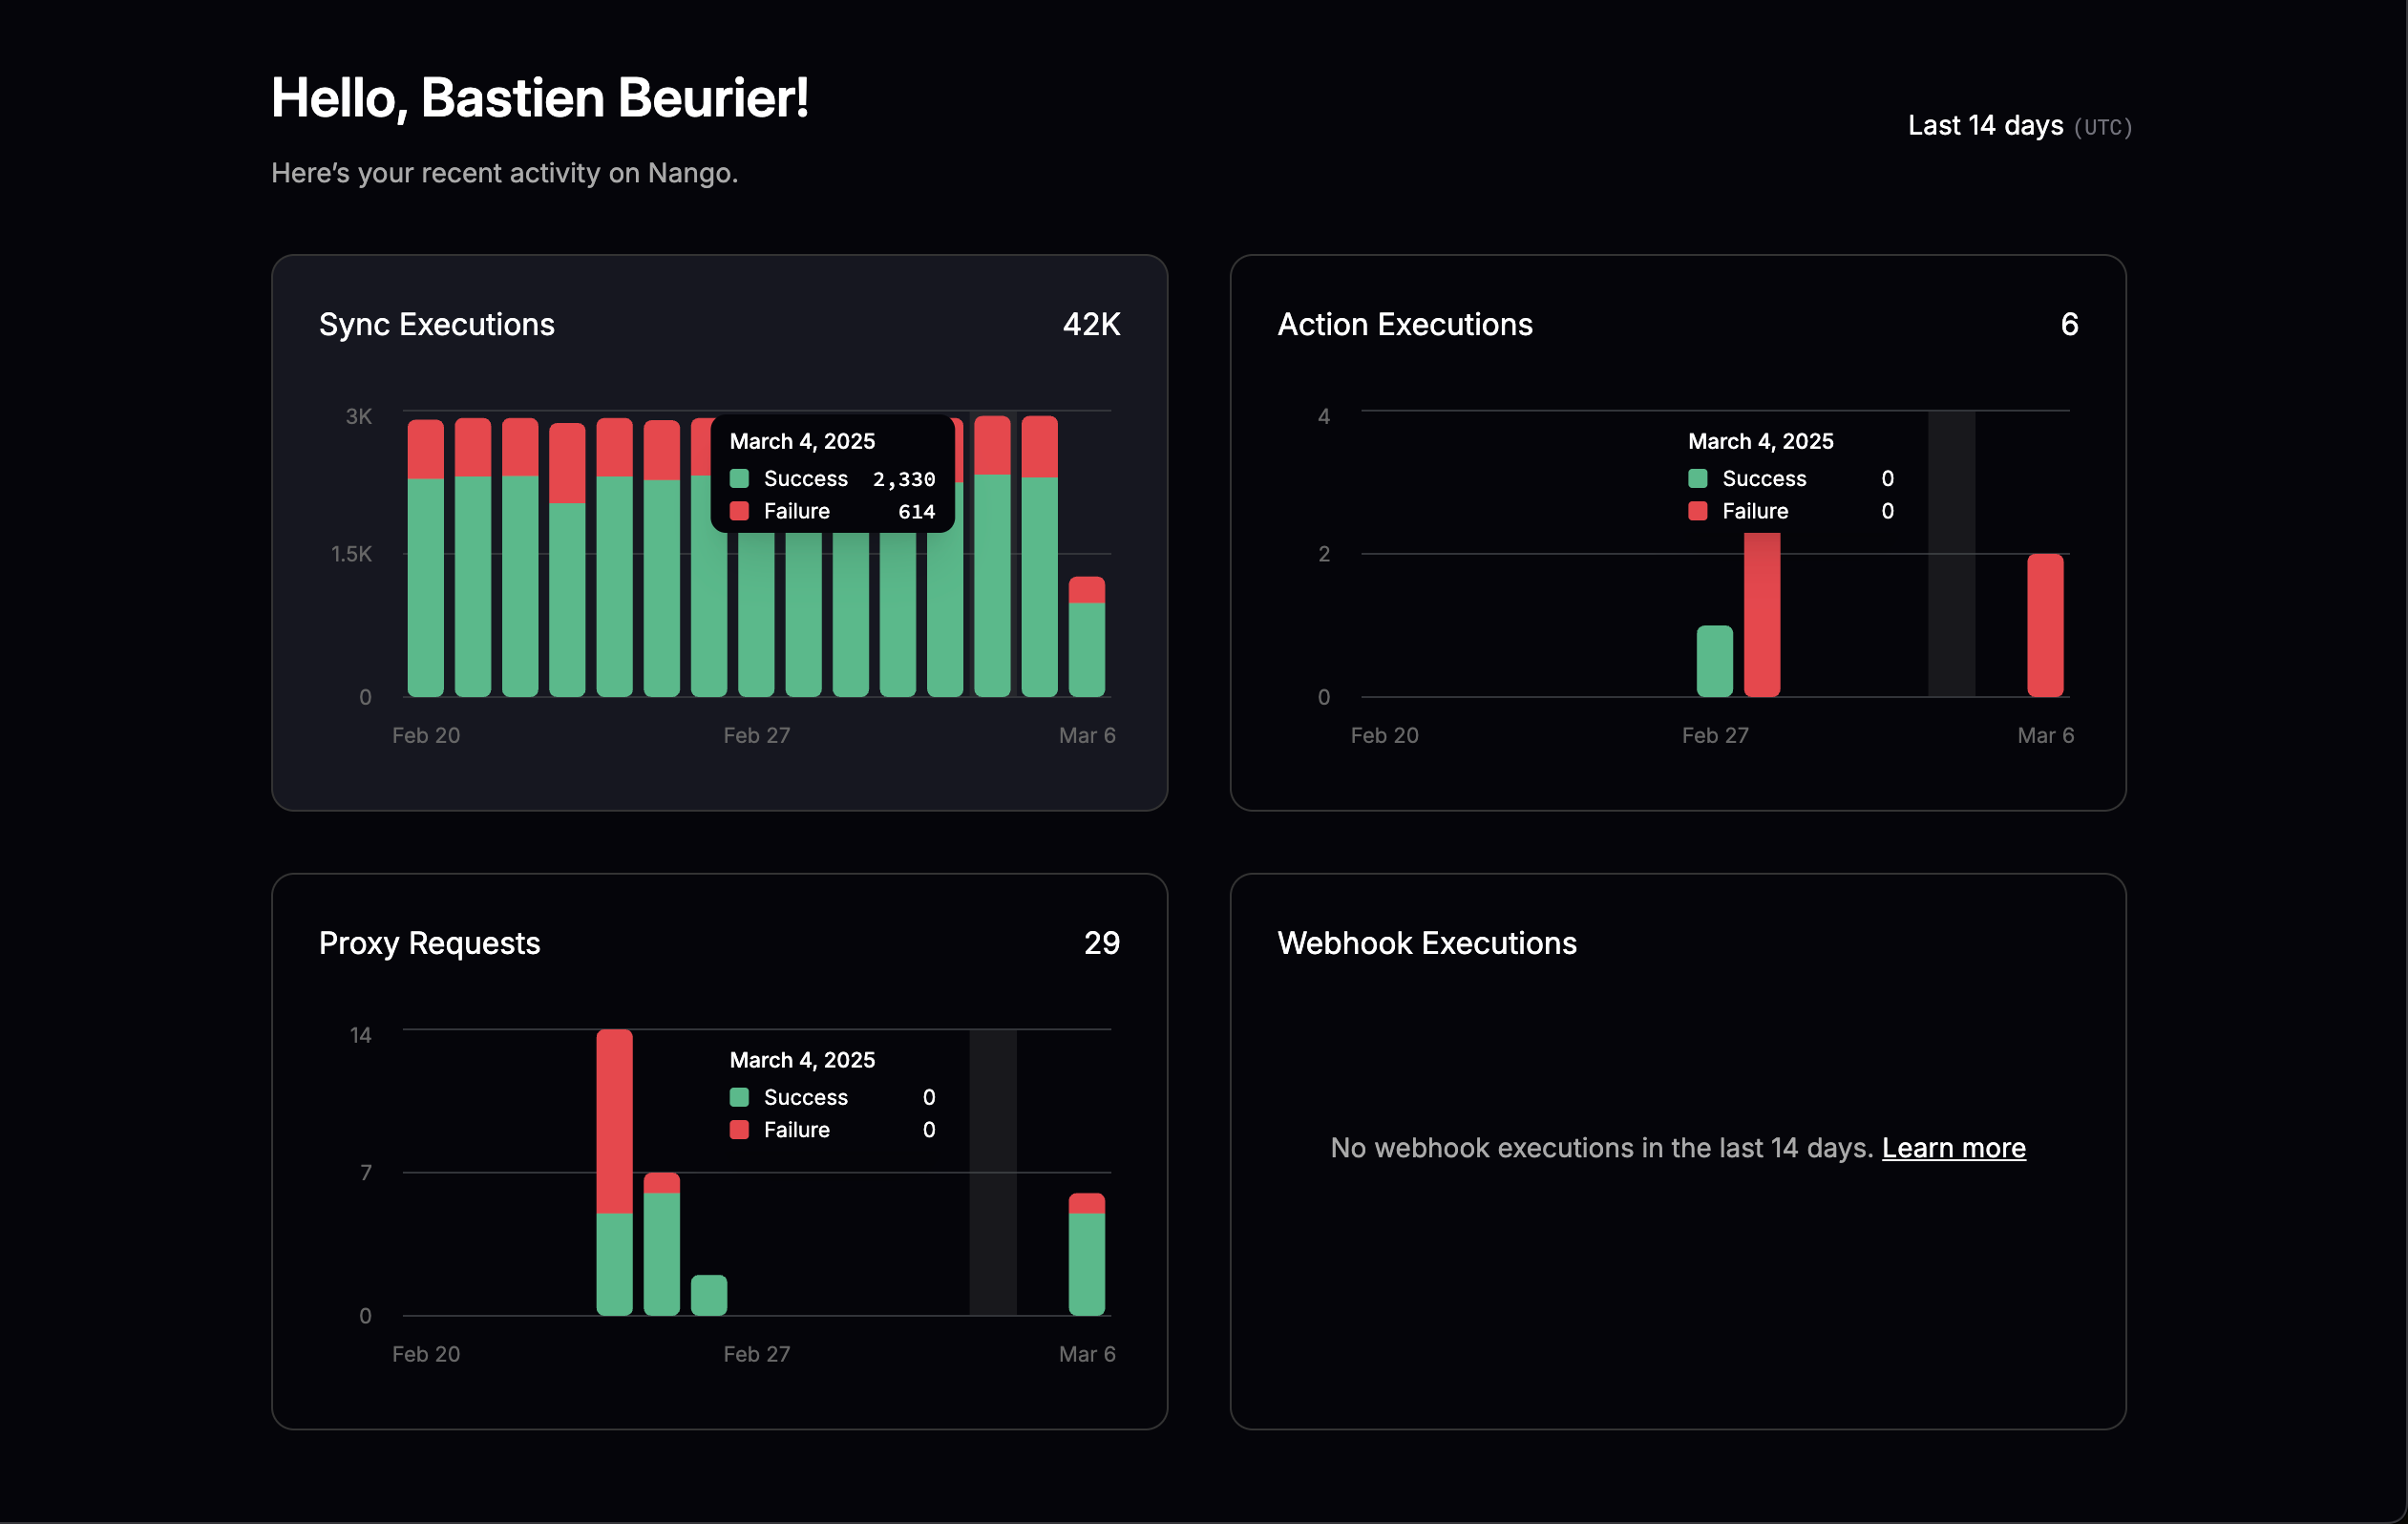Click the smallest green Proxy Requests bar
The height and width of the screenshot is (1524, 2408).
(709, 1295)
